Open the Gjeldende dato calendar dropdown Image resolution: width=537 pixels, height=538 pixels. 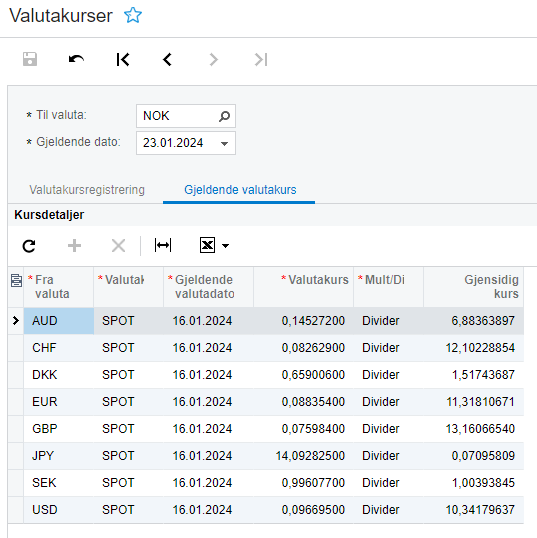coord(224,143)
